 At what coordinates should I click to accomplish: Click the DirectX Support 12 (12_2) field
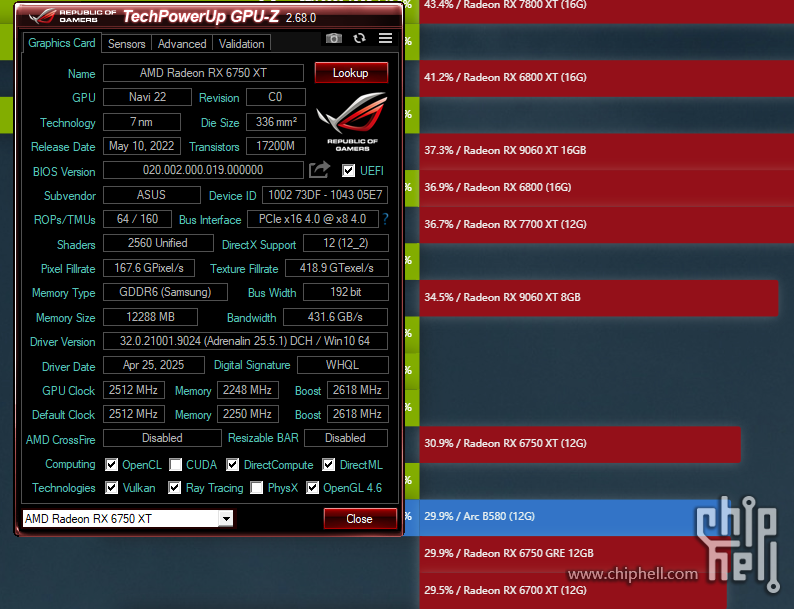click(x=346, y=243)
